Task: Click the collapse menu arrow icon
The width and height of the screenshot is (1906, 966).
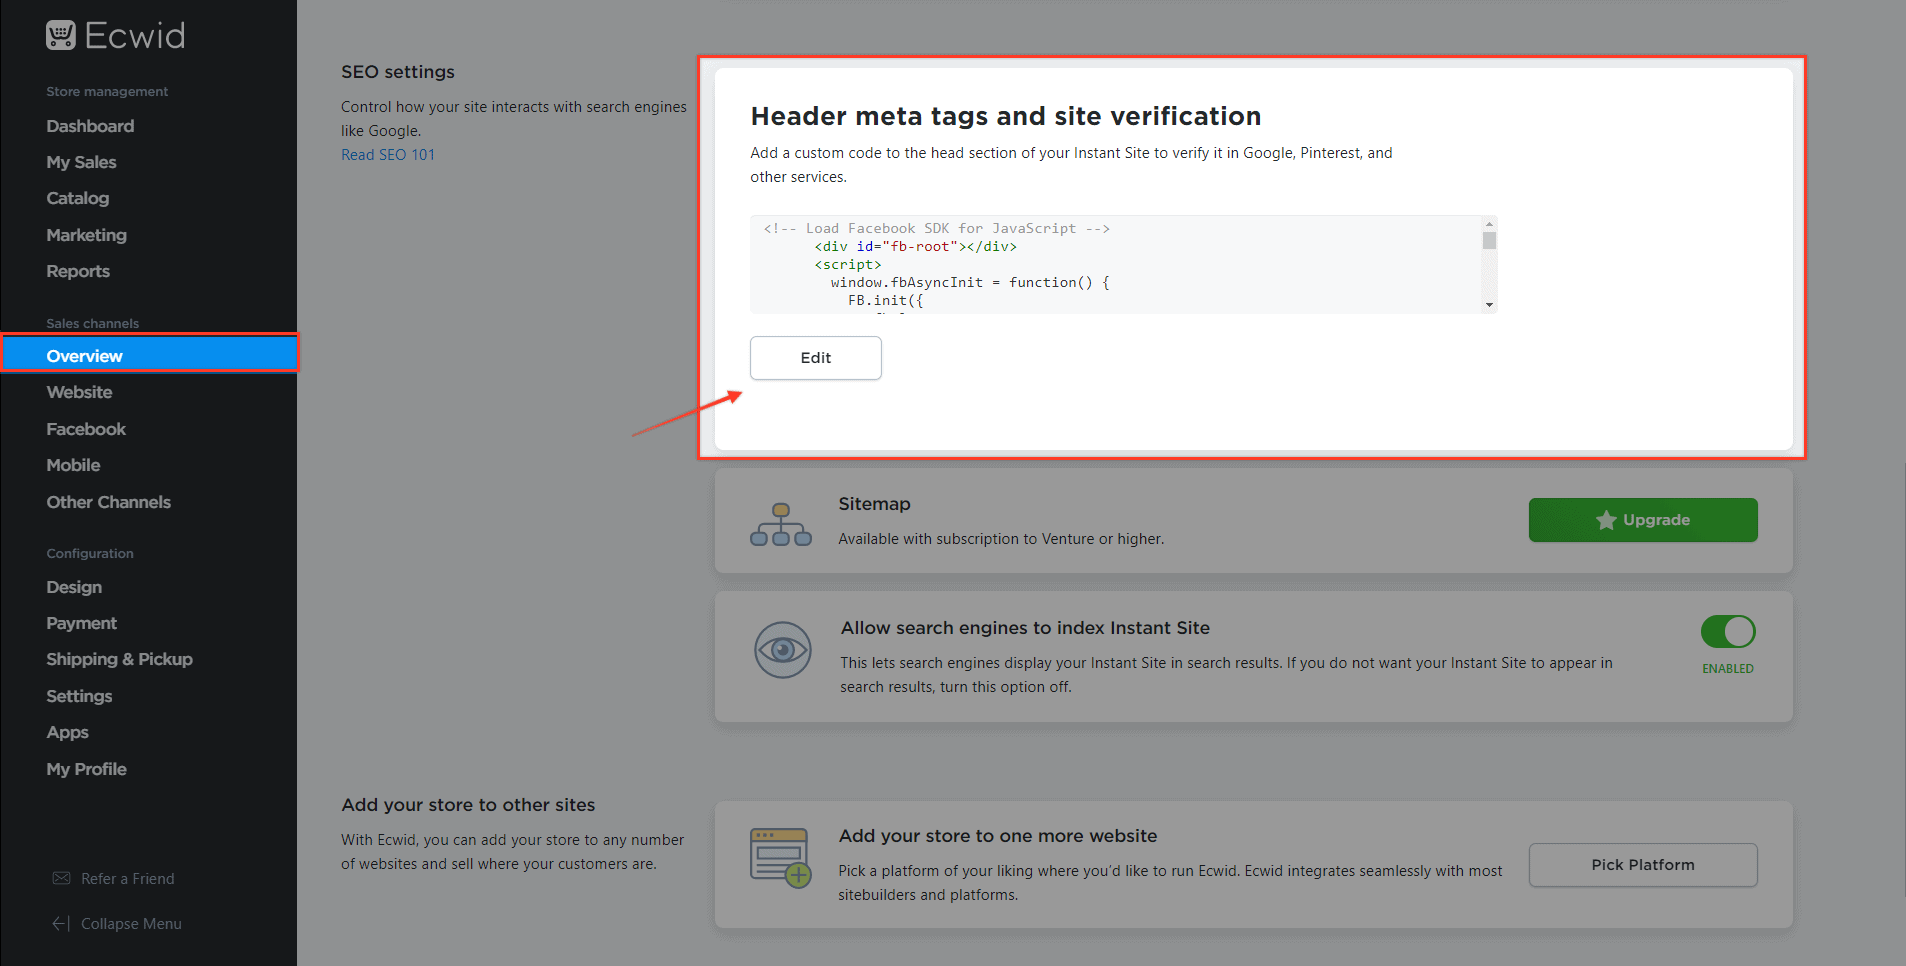Action: click(x=61, y=924)
